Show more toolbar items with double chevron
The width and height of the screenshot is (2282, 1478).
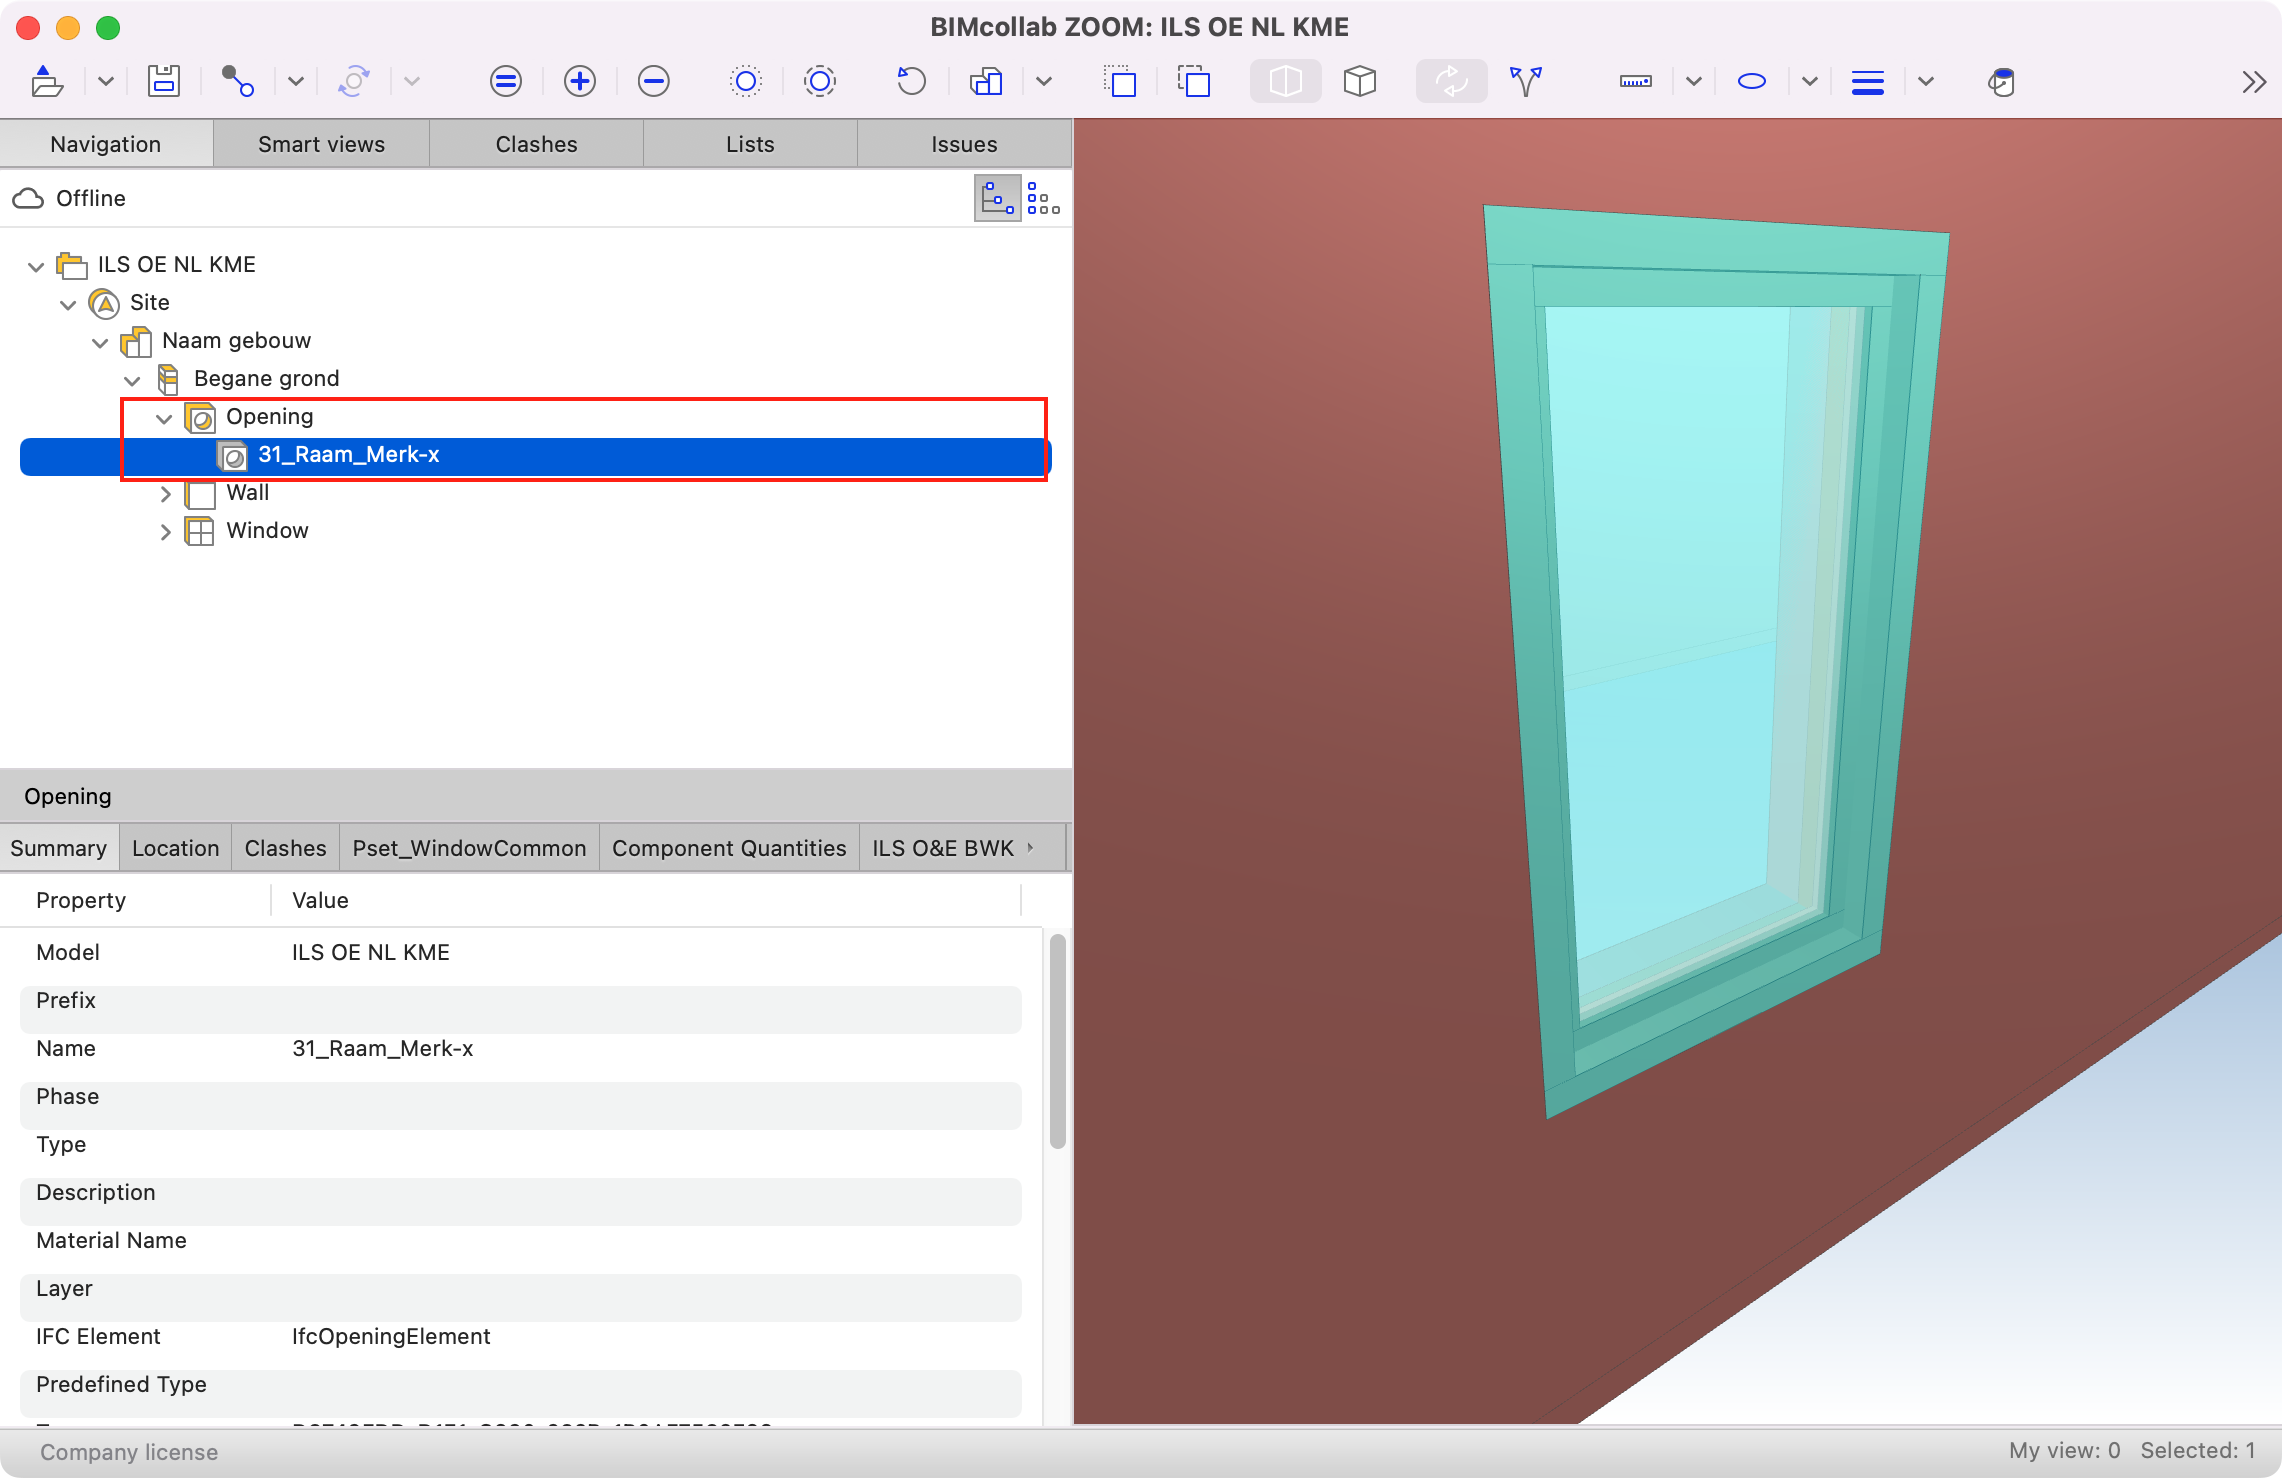(x=2254, y=81)
